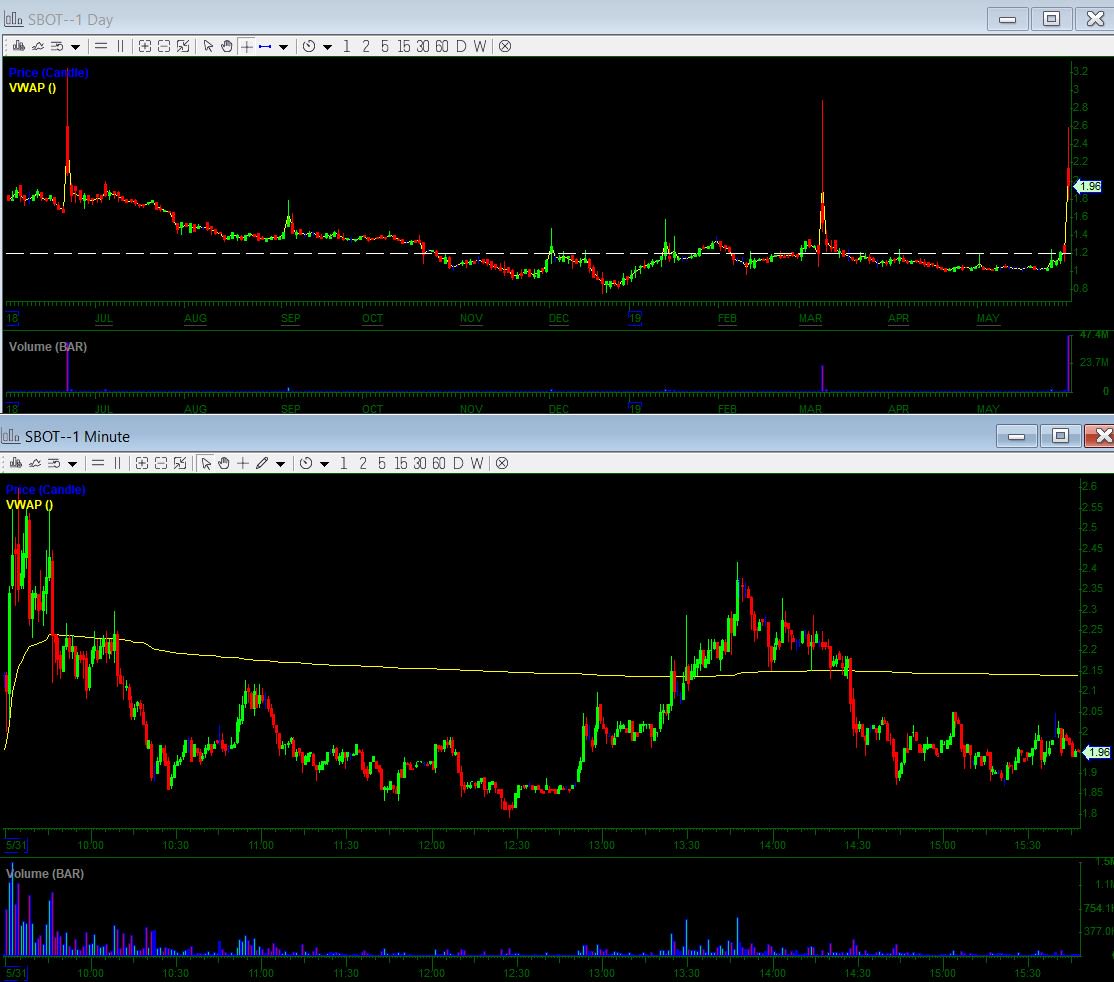Expand settings dropdown arrow in 1 Minute toolbar

(72, 464)
